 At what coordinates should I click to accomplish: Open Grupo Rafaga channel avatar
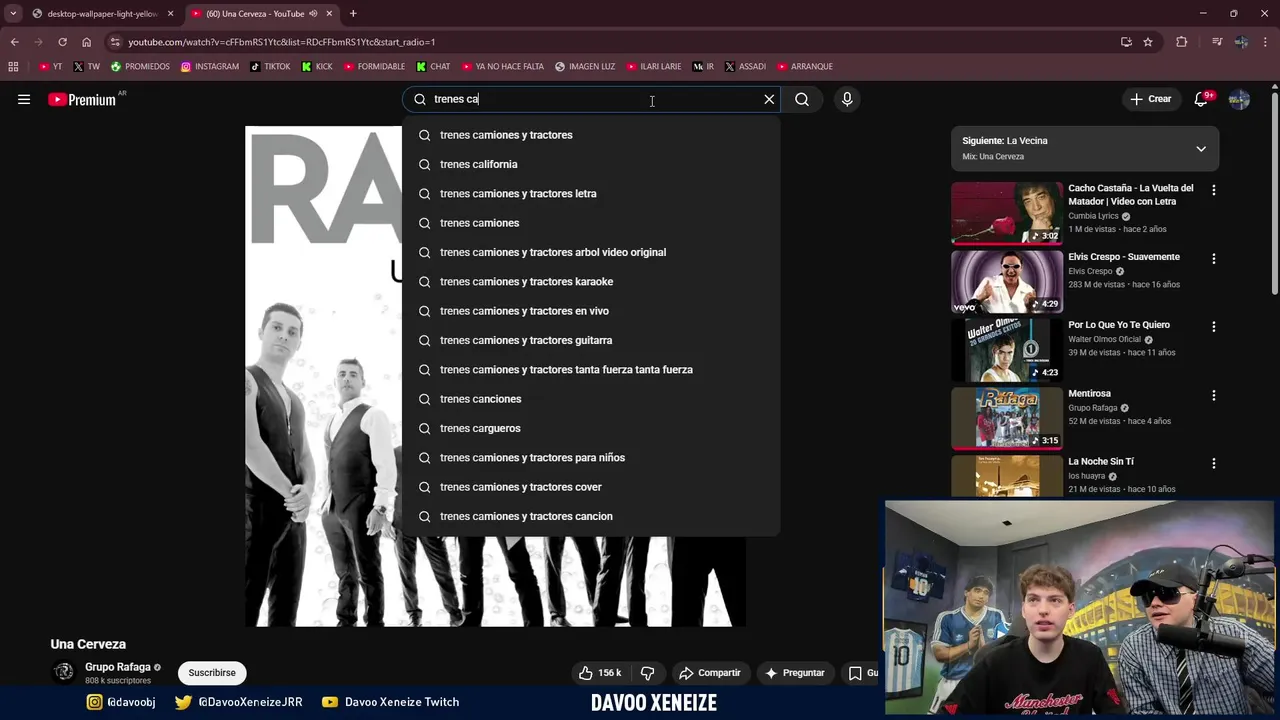(x=64, y=672)
